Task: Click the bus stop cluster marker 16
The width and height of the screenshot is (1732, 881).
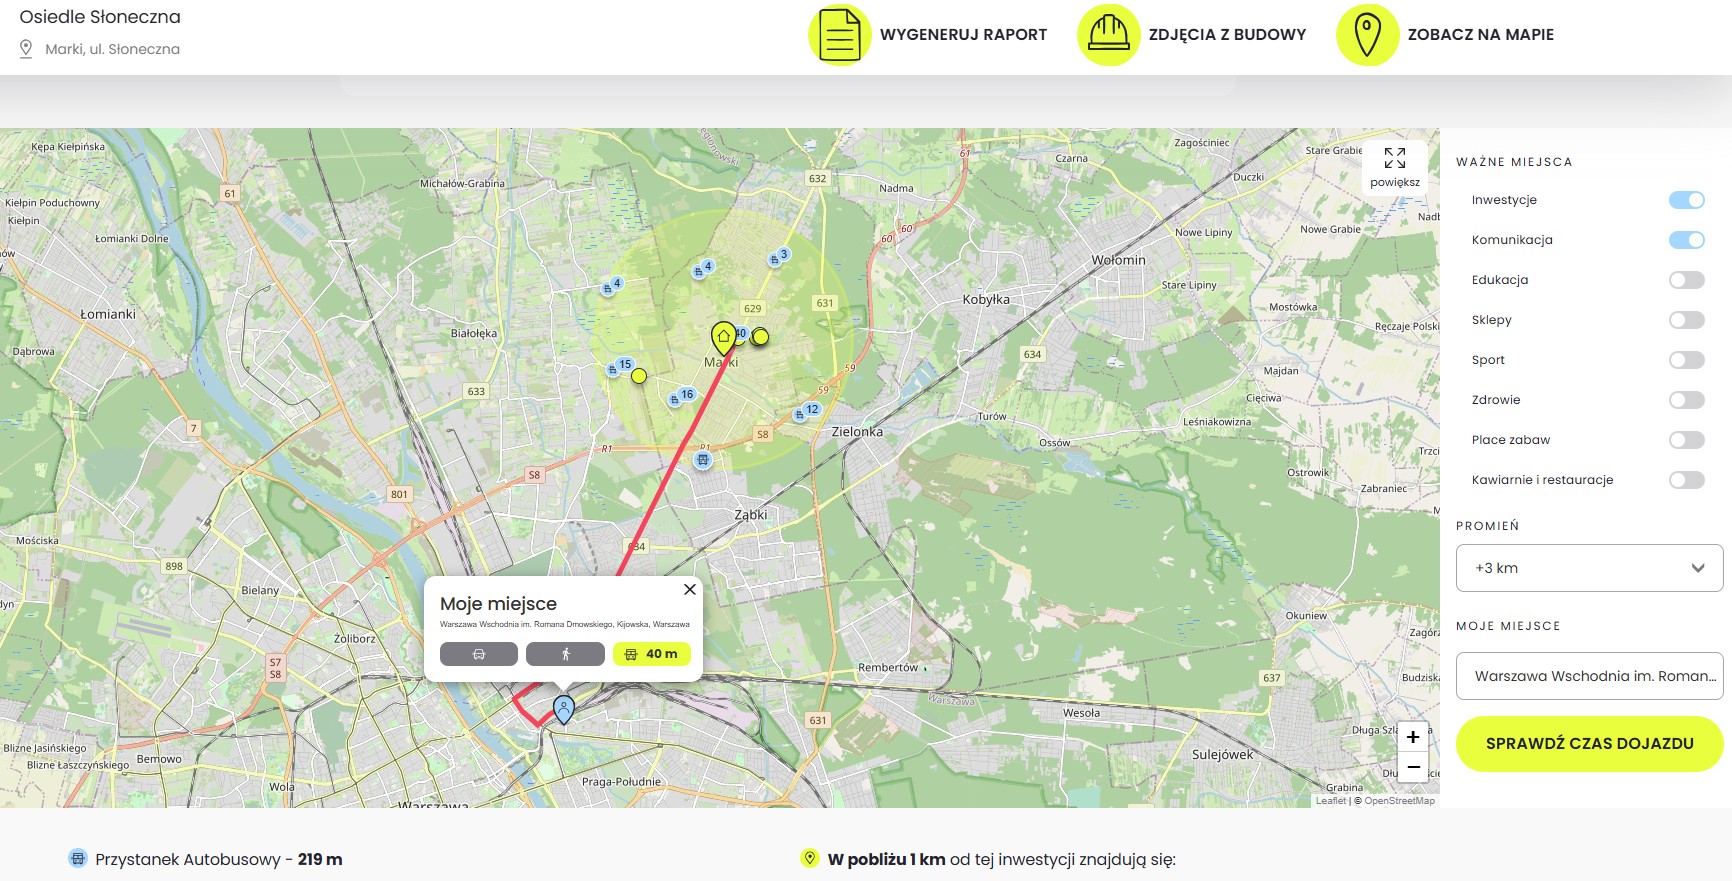Action: click(x=682, y=397)
